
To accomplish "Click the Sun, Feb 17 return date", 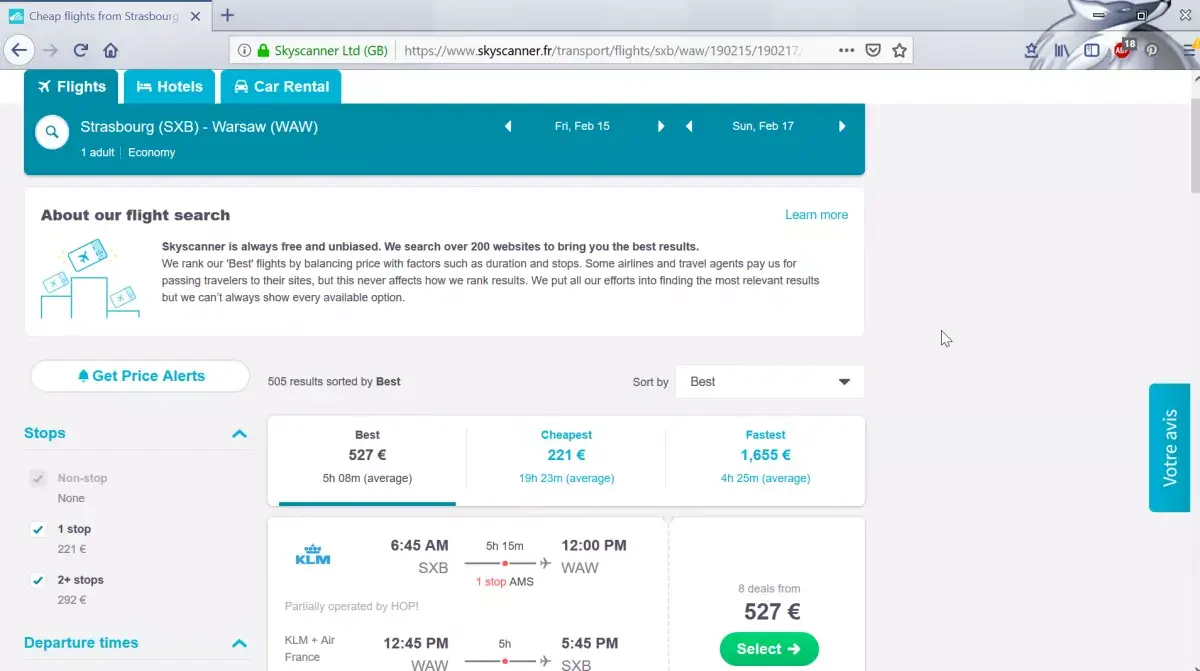I will [763, 126].
